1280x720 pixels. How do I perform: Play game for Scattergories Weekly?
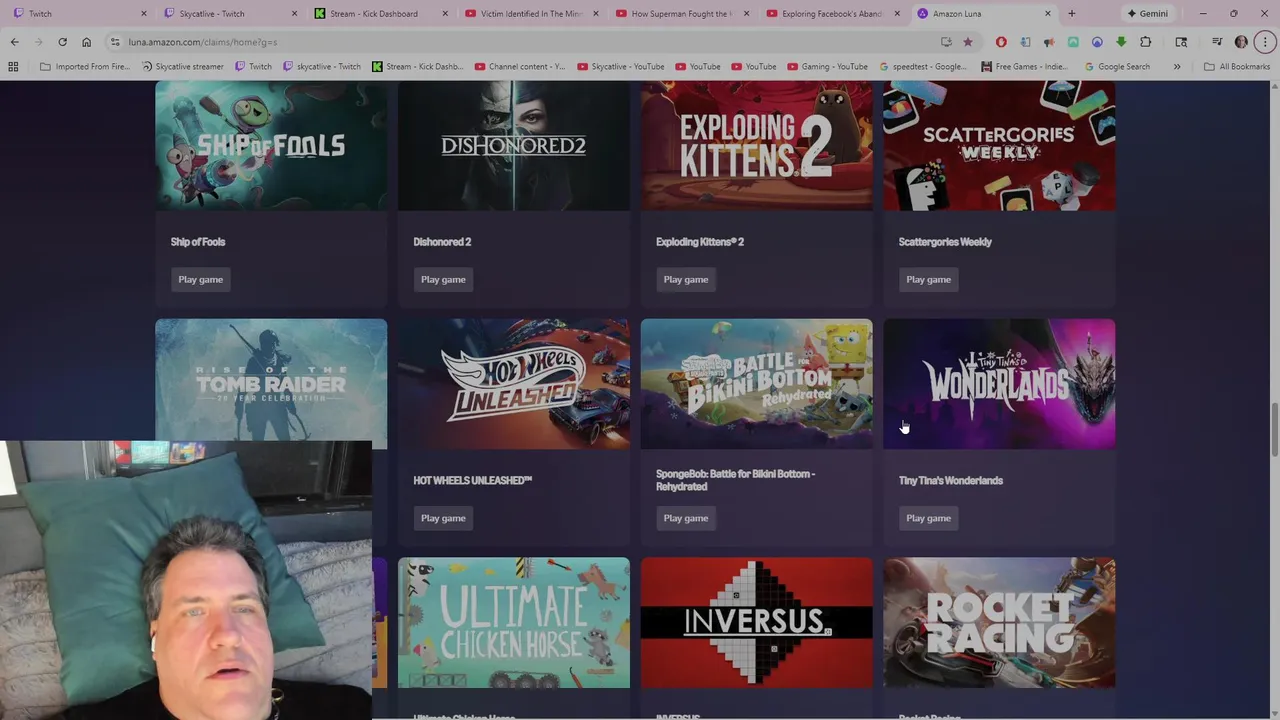928,279
